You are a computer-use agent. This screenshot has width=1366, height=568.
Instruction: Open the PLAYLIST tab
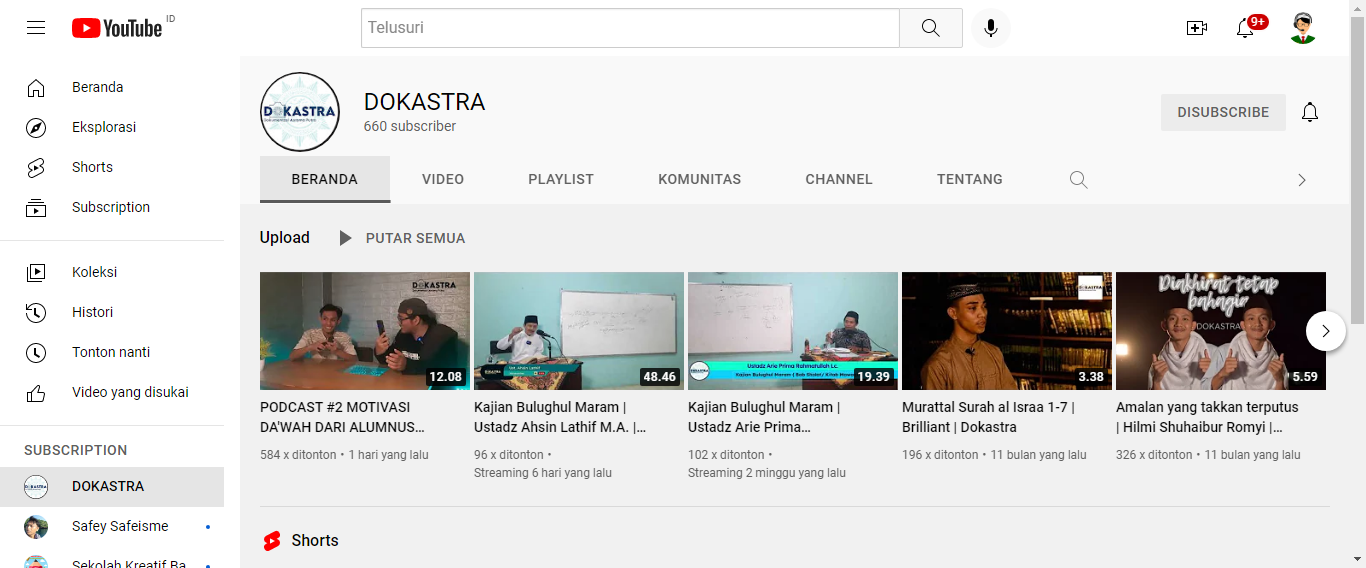[561, 180]
